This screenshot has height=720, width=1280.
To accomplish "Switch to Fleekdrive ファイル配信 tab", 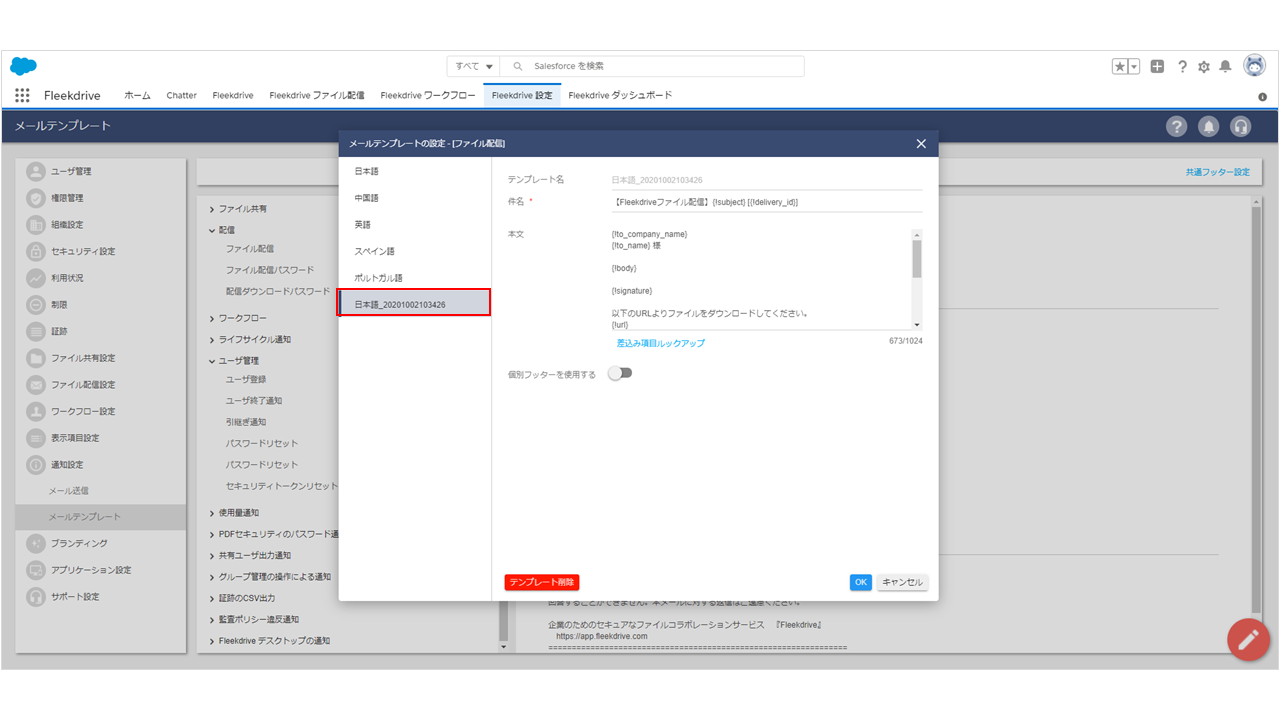I will click(x=317, y=96).
